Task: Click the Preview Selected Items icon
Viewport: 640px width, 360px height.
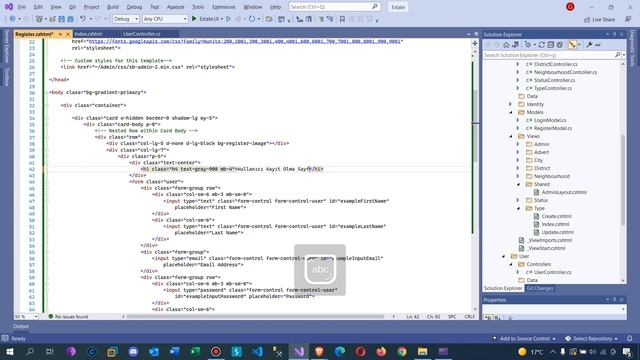Action: 598,45
